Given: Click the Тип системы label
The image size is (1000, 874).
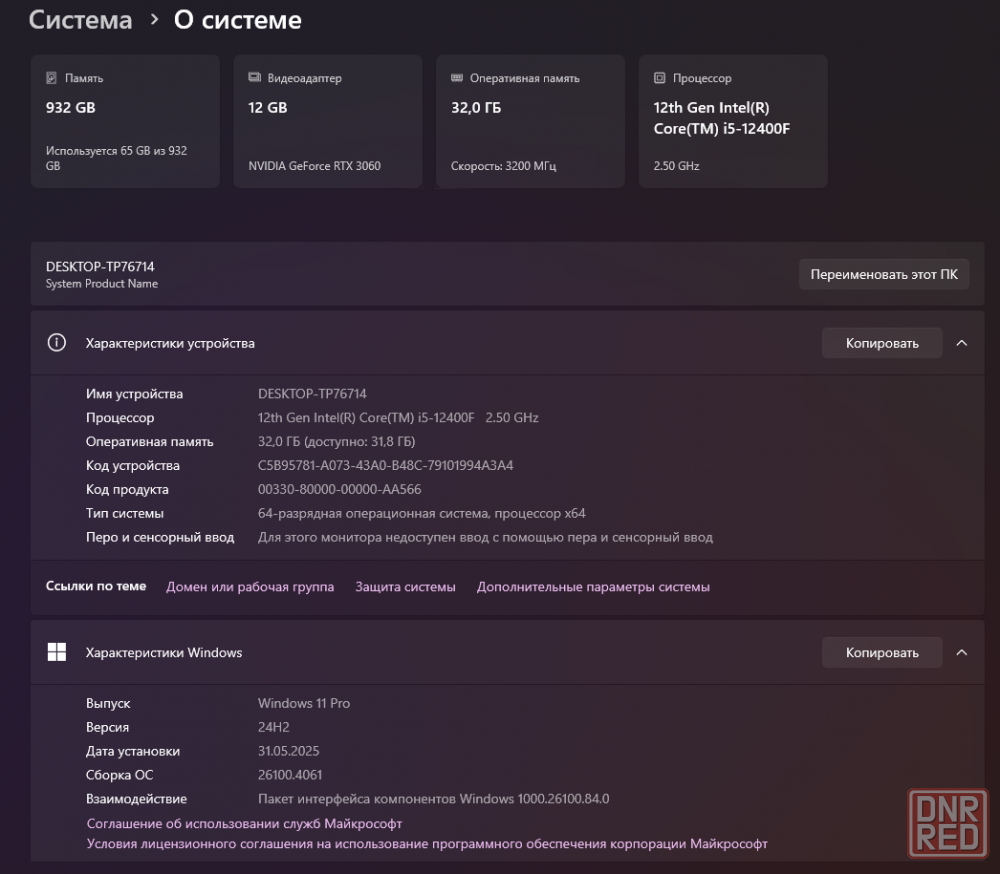Looking at the screenshot, I should [124, 514].
